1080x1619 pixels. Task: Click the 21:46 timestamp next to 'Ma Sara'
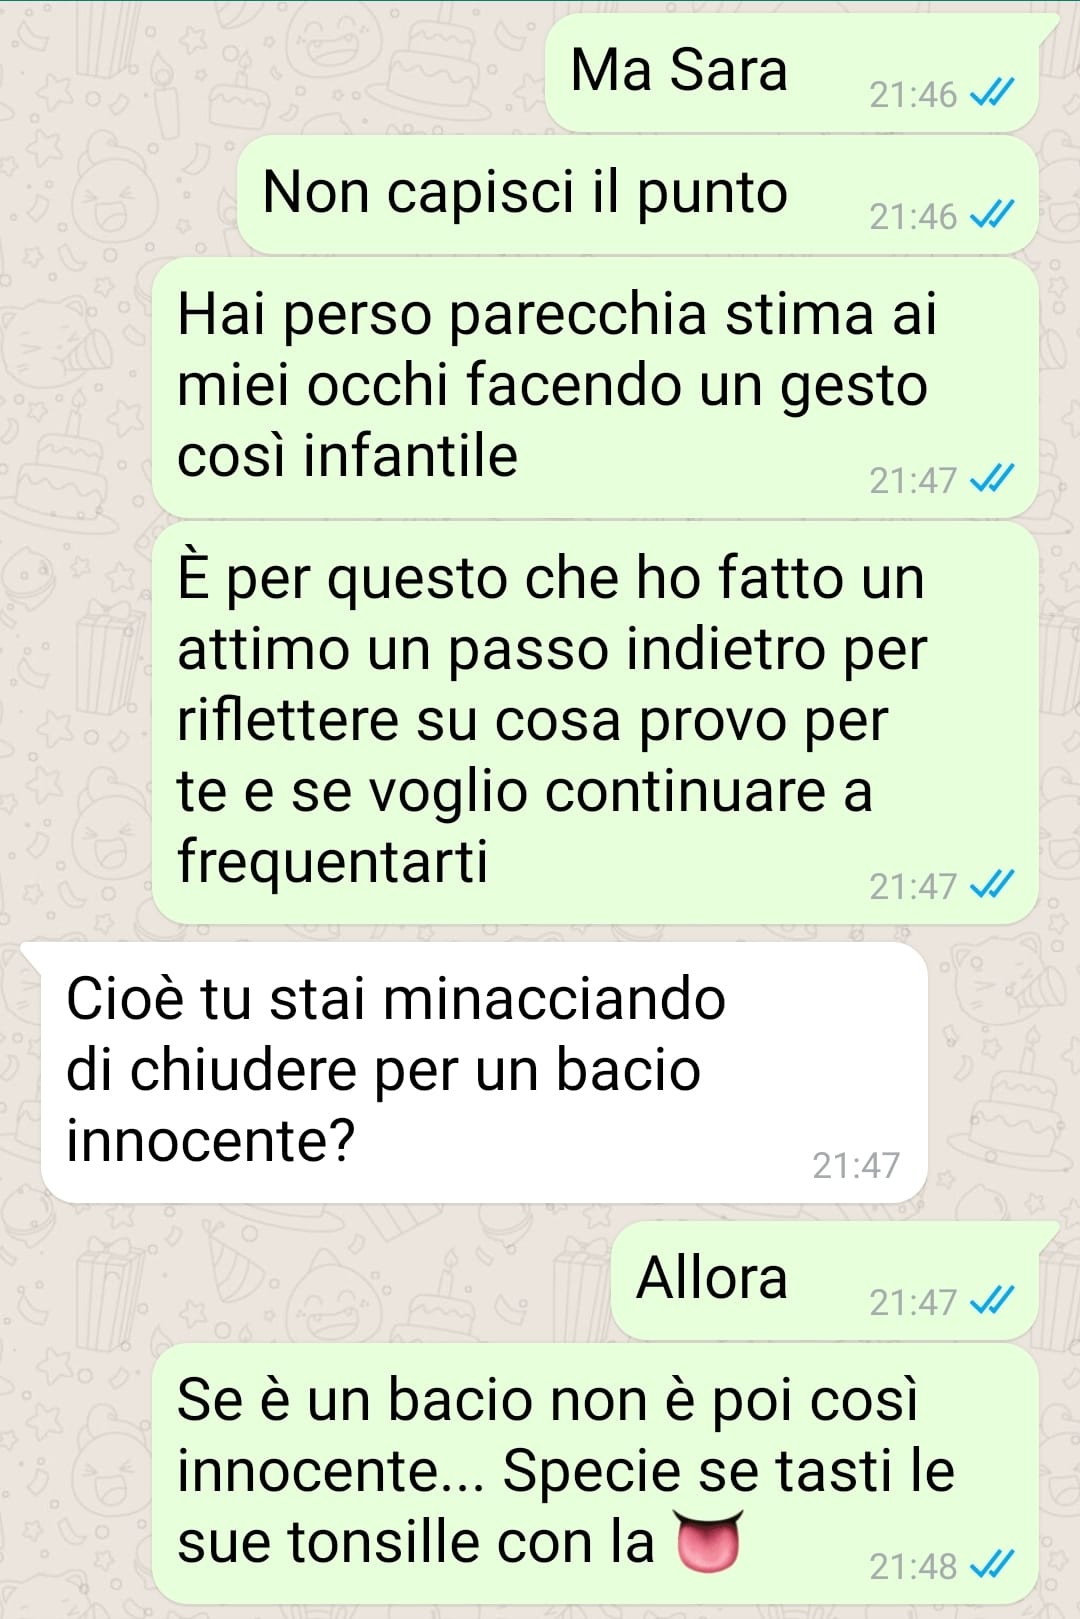click(x=913, y=94)
